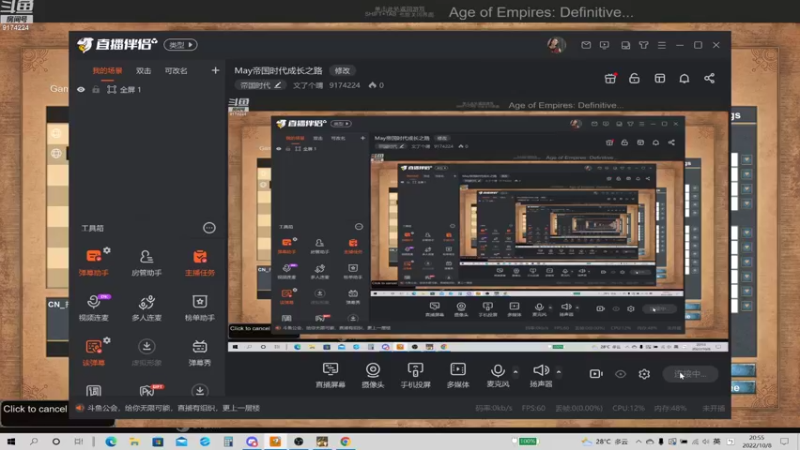Open the 主播任务 tool
800x450 pixels.
199,262
